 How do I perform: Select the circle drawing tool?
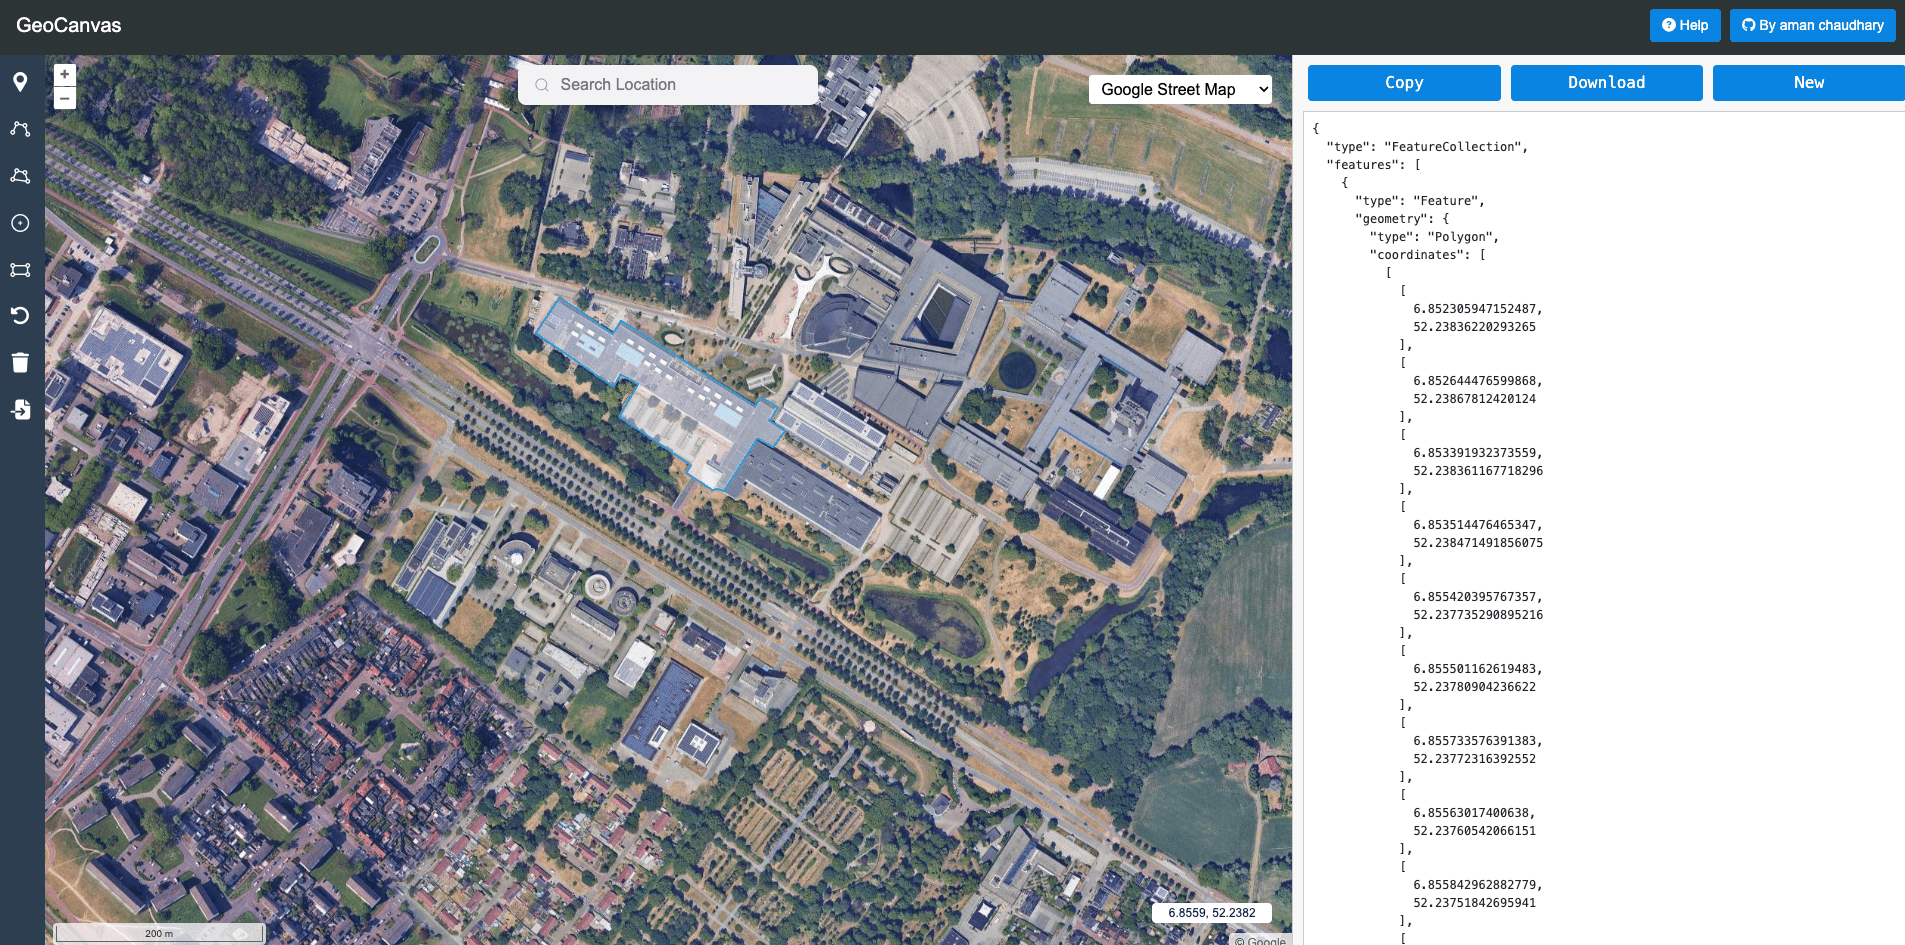click(x=20, y=223)
